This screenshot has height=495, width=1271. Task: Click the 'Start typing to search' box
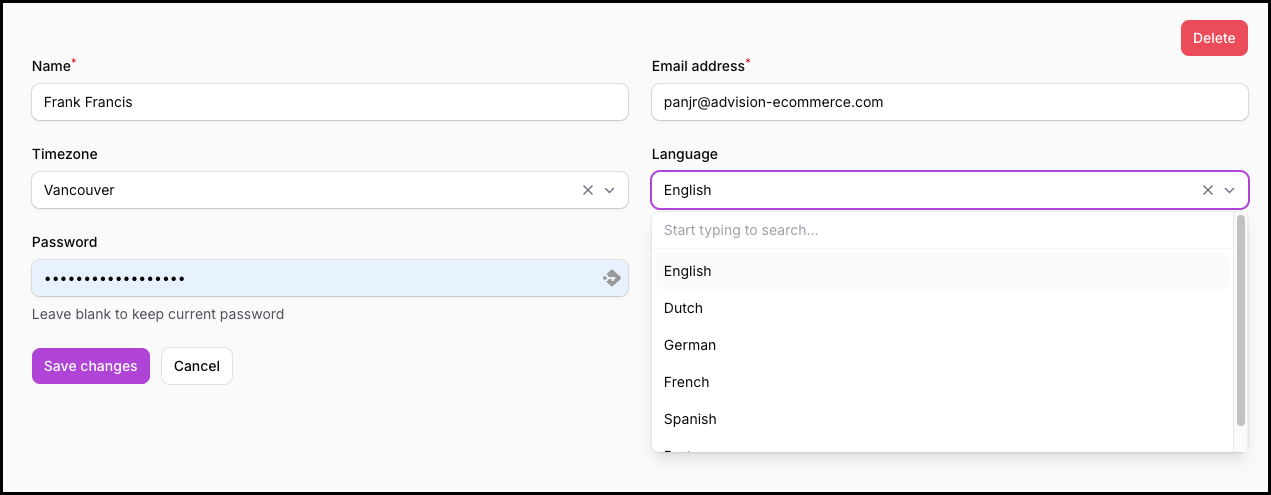940,230
